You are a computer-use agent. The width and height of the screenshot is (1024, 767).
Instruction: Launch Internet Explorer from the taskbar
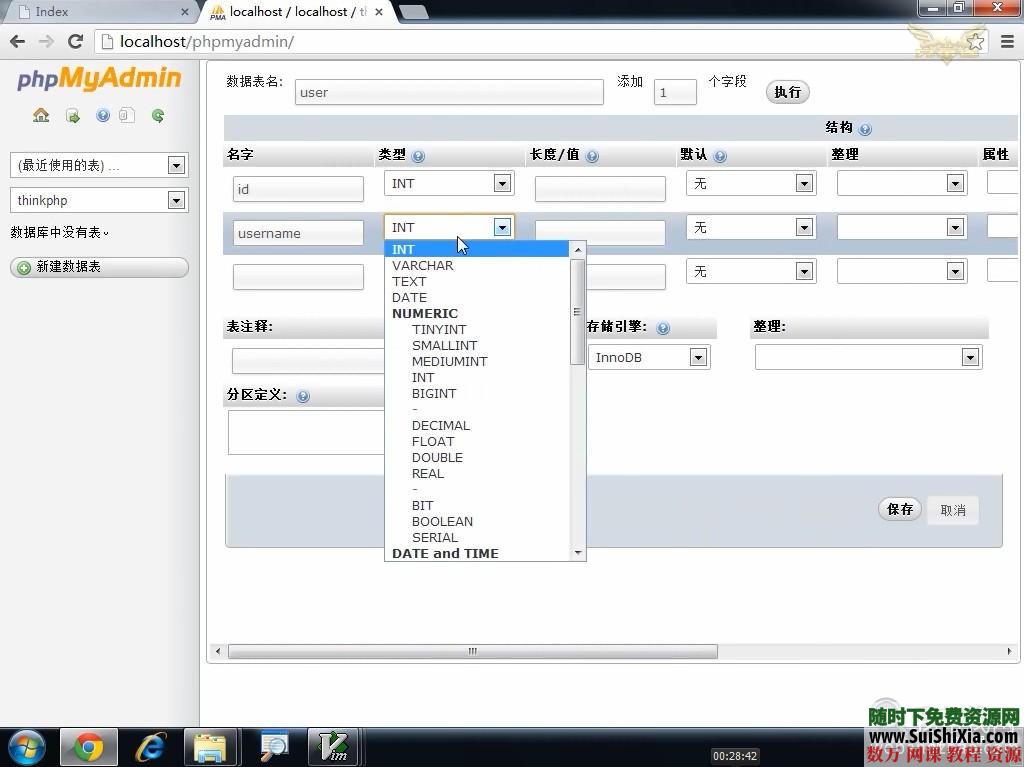pos(150,746)
